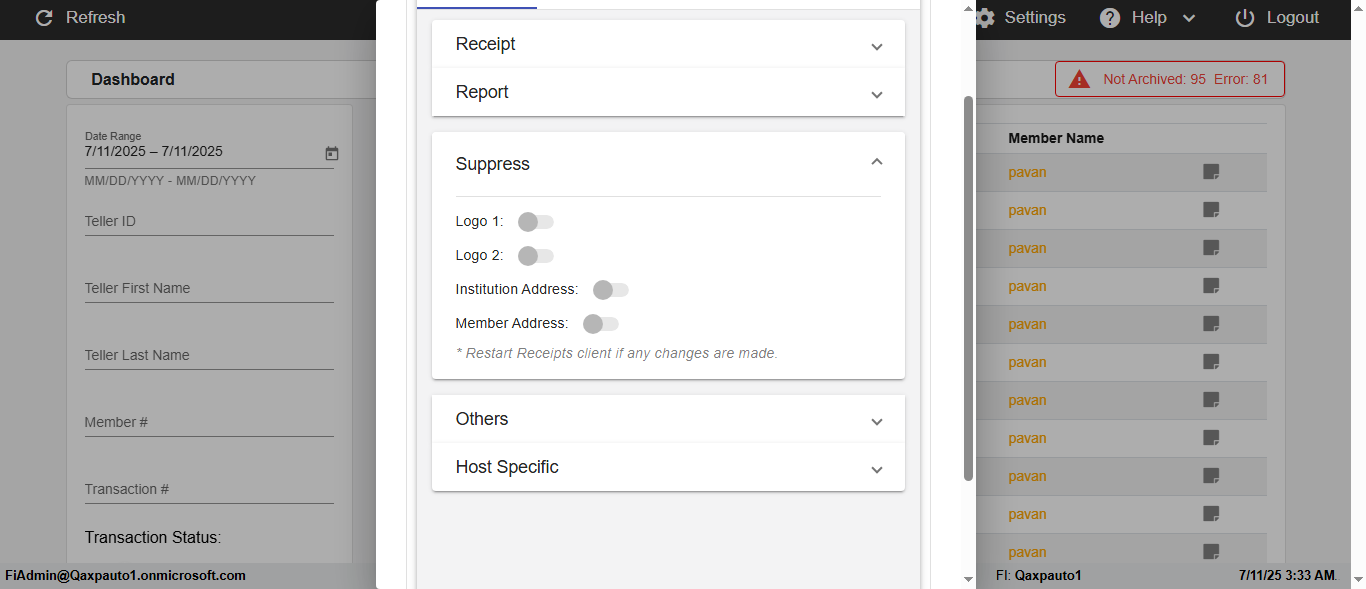This screenshot has height=589, width=1366.
Task: Open the Settings gear icon
Action: [x=986, y=18]
